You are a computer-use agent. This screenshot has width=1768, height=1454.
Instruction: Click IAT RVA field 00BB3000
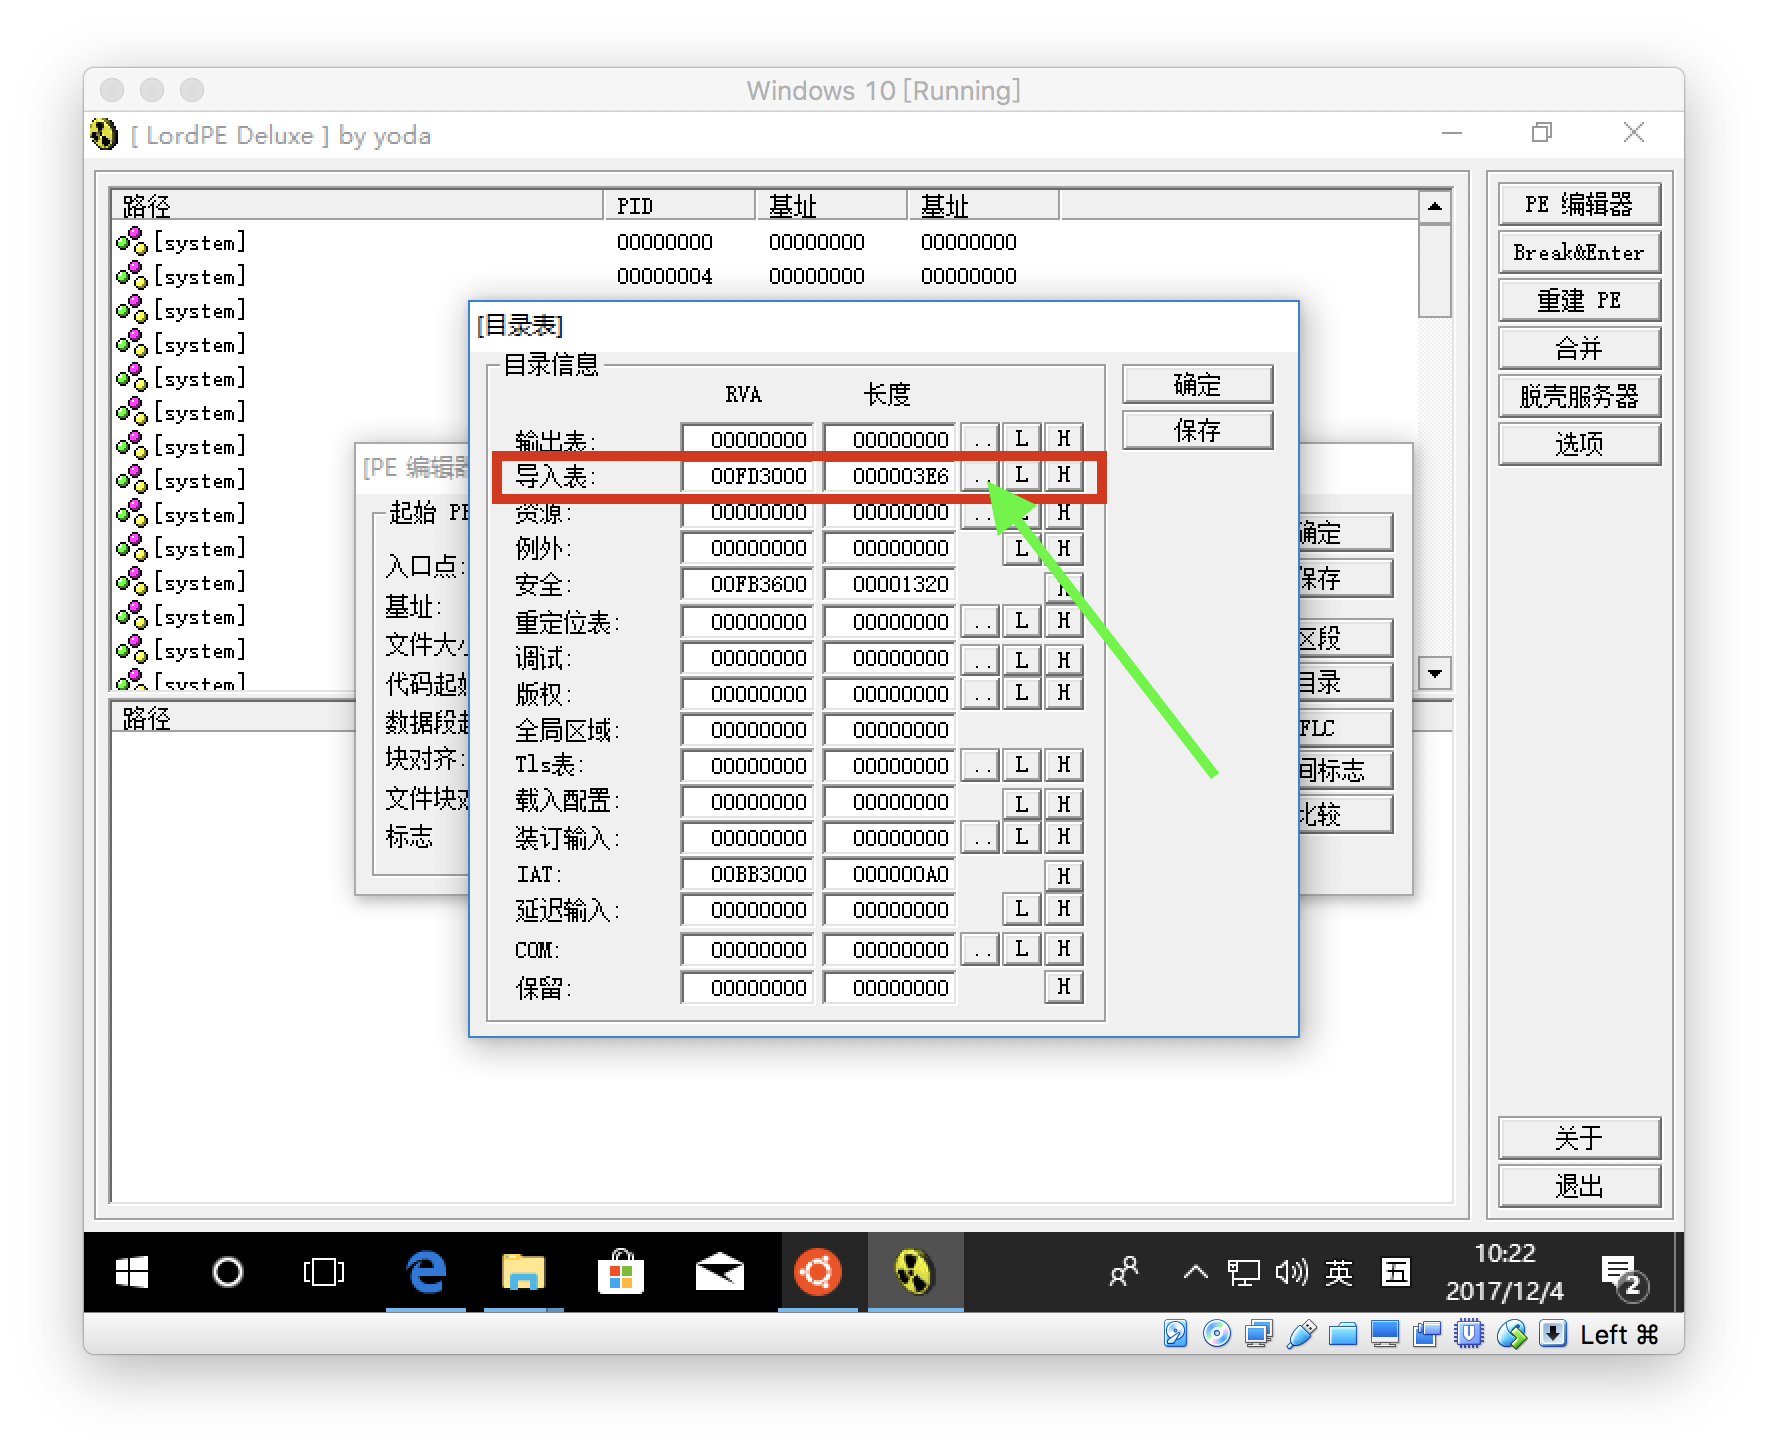747,874
